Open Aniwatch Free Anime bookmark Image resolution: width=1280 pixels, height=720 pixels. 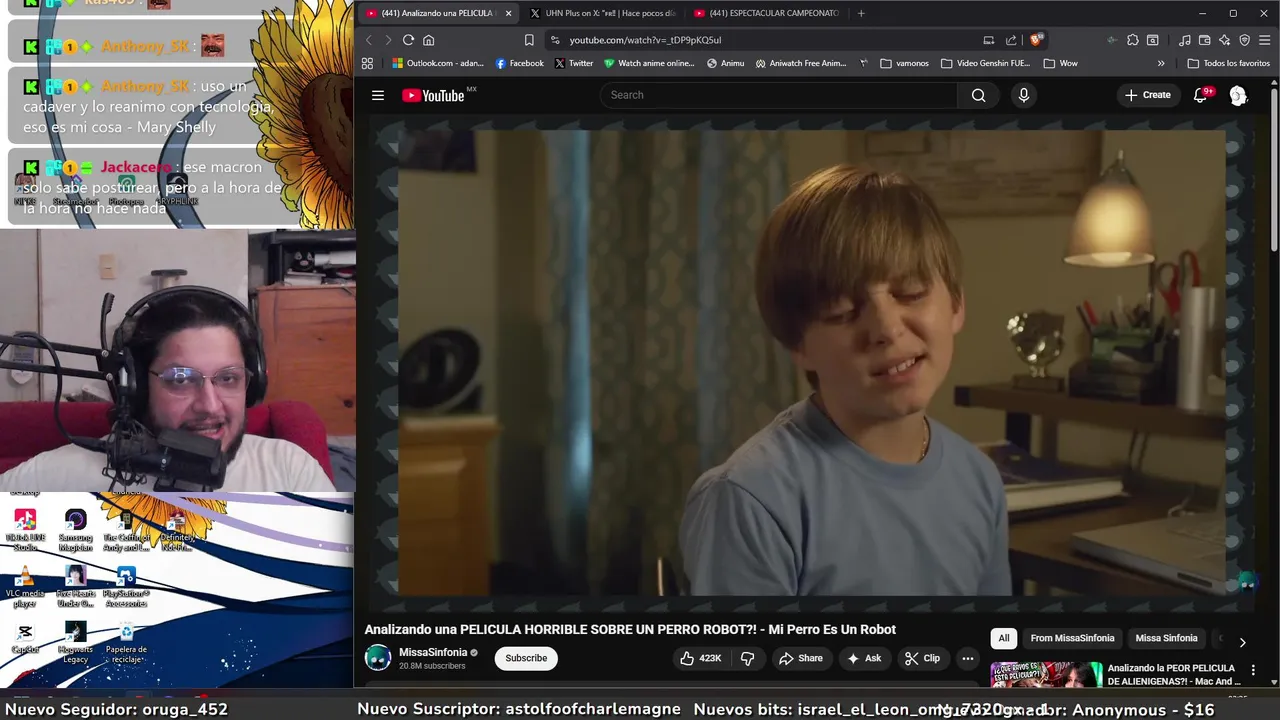coord(801,63)
